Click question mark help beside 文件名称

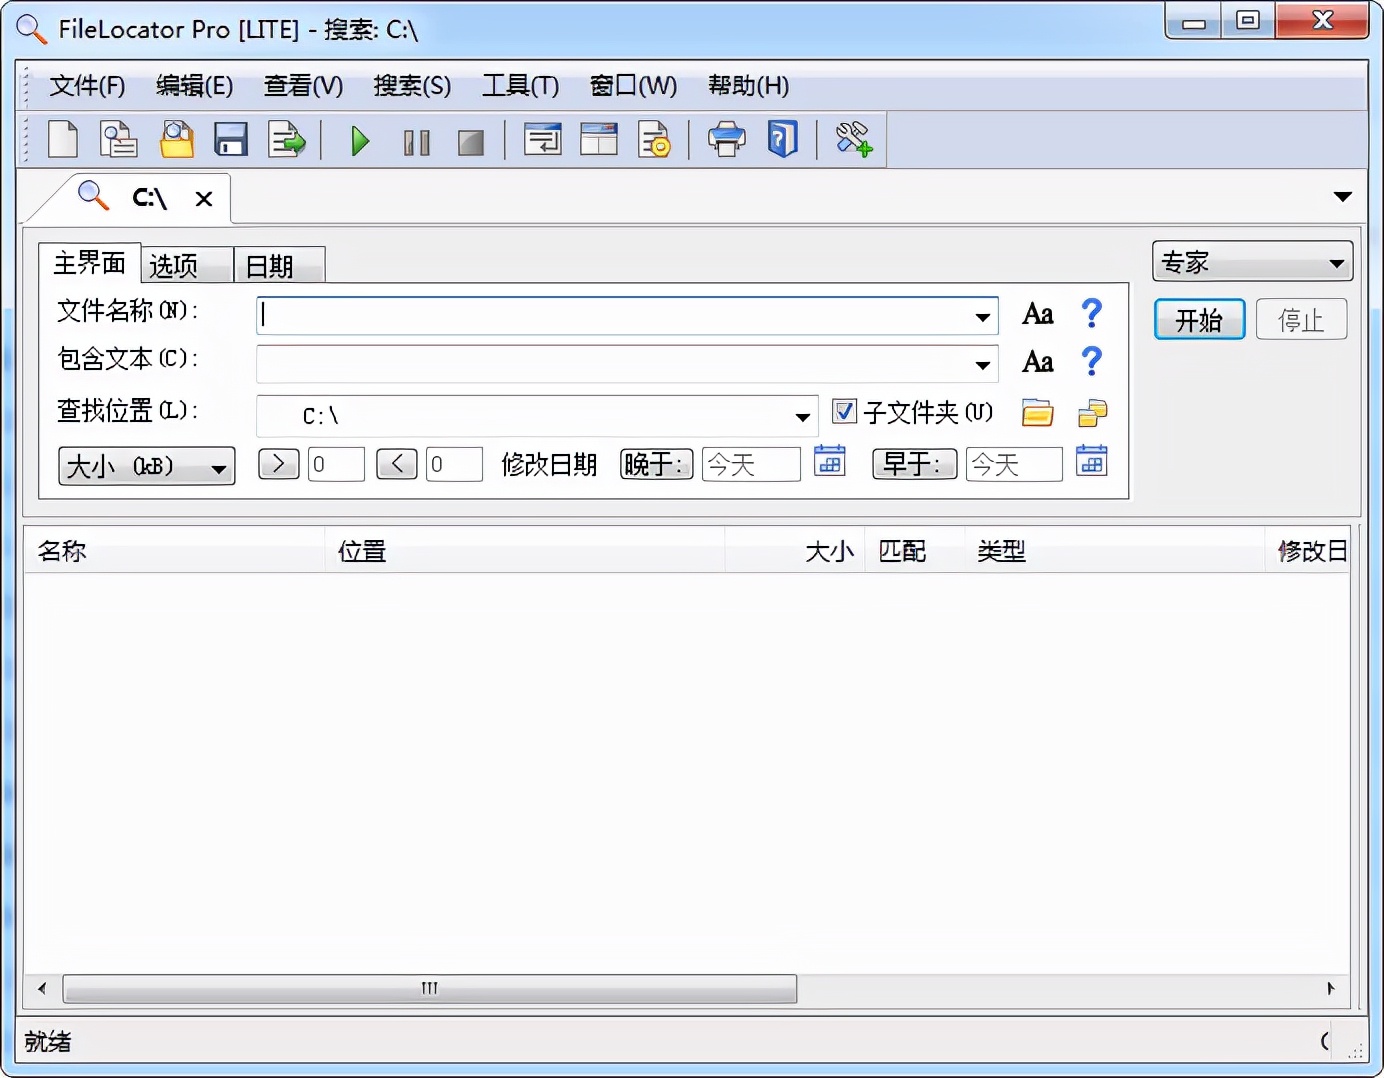(1092, 313)
